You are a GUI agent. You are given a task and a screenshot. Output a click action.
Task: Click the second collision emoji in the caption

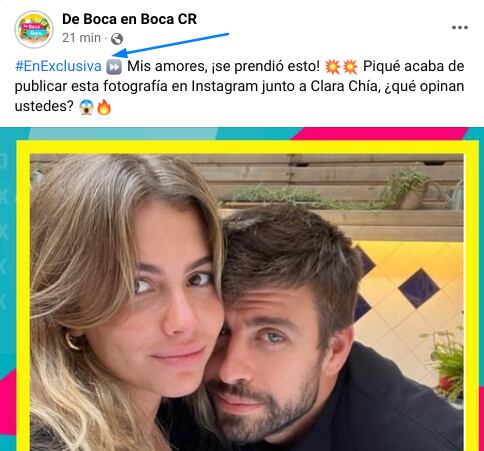[x=349, y=67]
